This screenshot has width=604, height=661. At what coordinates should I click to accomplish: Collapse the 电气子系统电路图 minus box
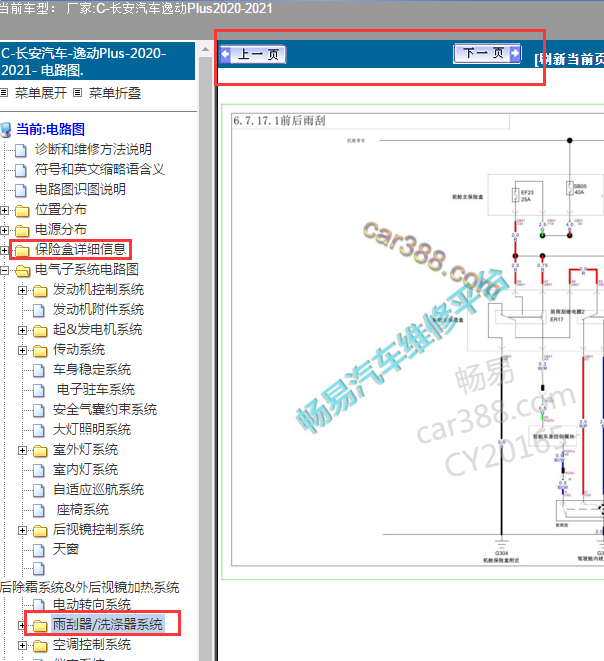[x=5, y=270]
